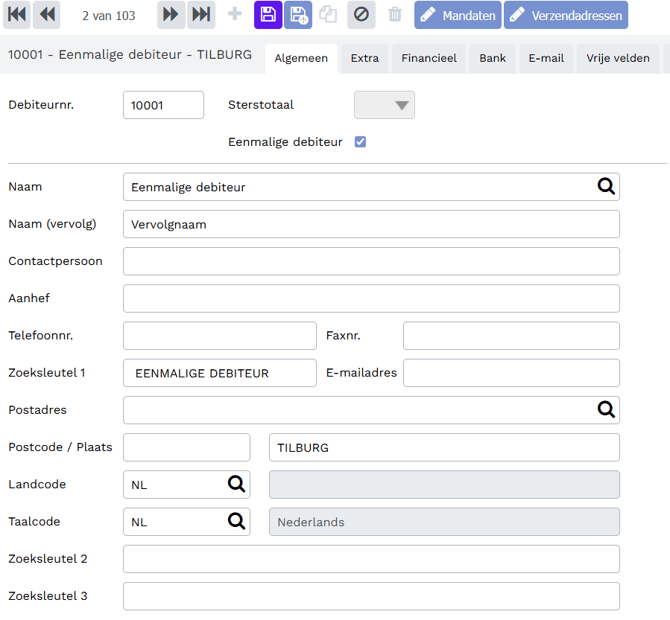Go to the first record
The height and width of the screenshot is (620, 670).
(17, 15)
